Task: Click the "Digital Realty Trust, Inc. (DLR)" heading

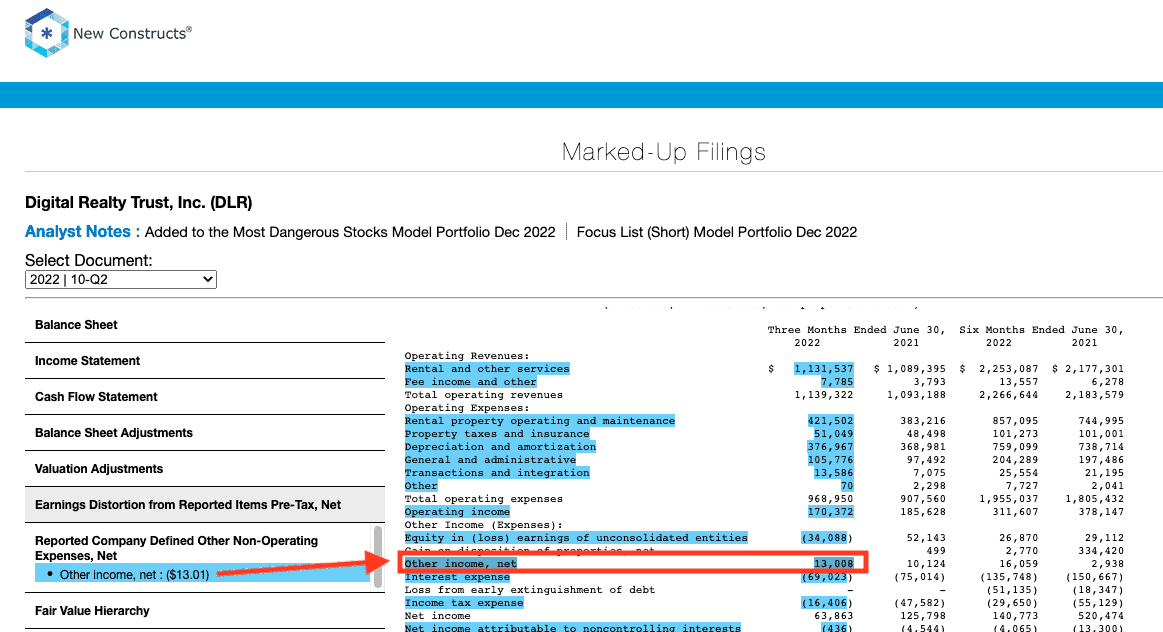Action: 139,203
